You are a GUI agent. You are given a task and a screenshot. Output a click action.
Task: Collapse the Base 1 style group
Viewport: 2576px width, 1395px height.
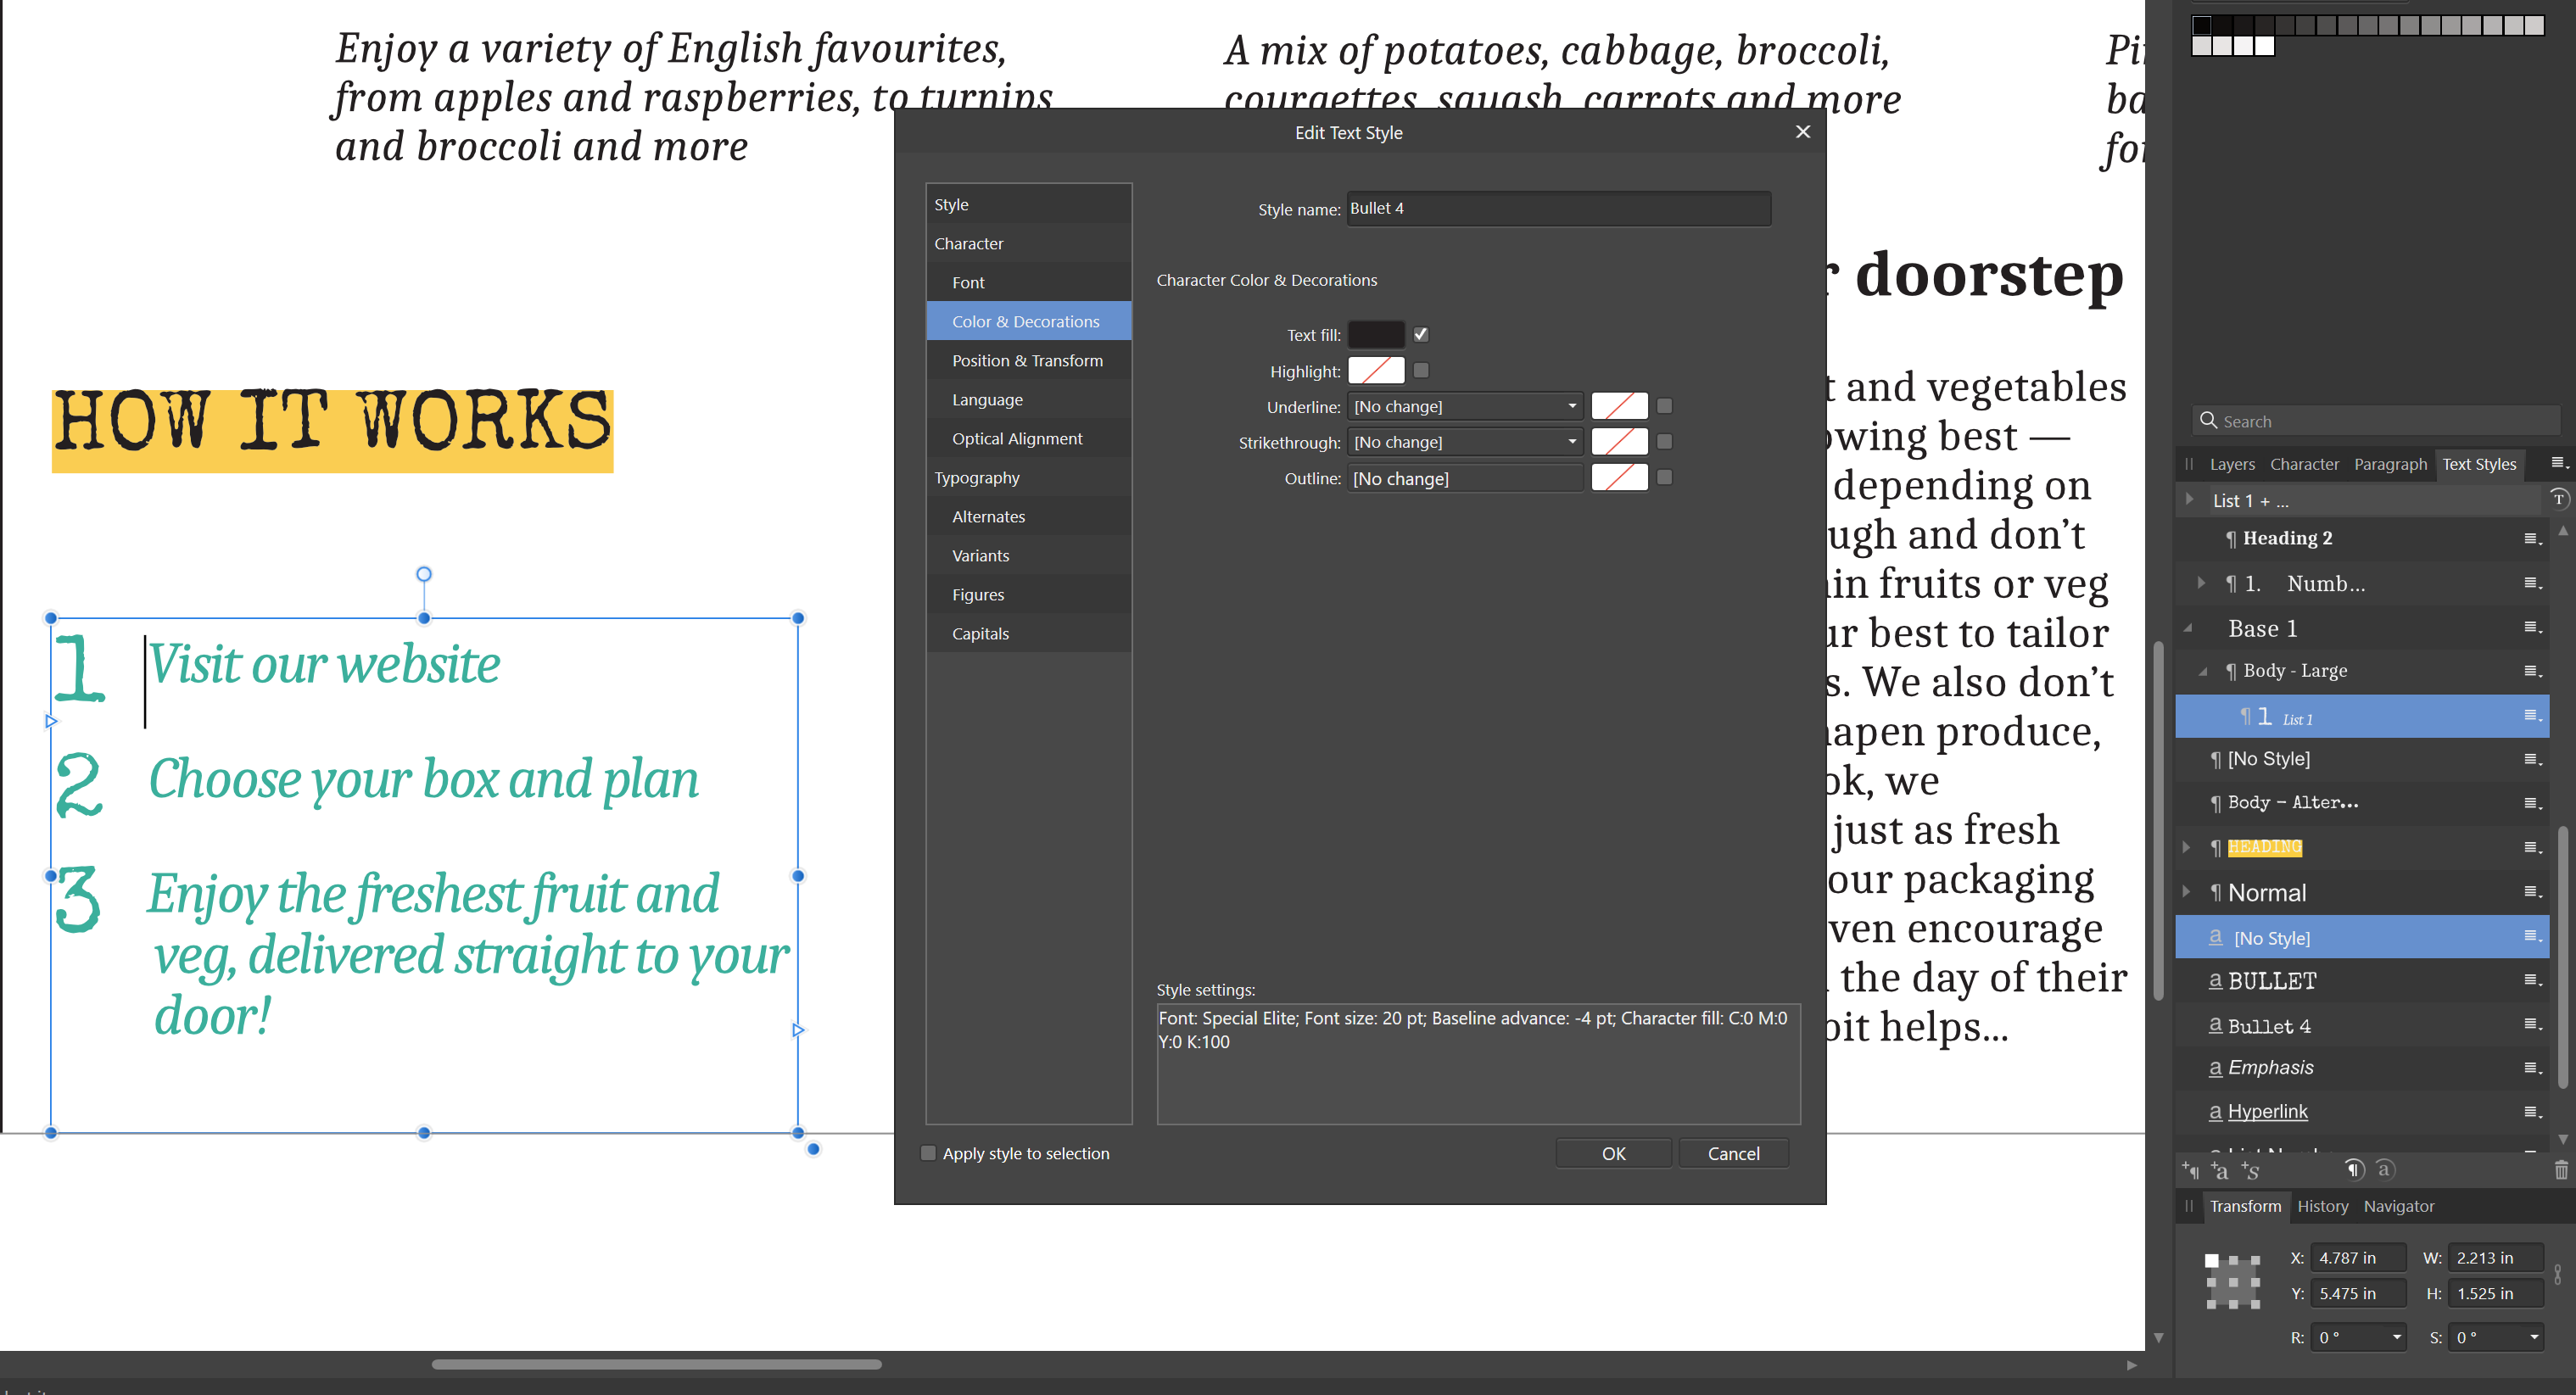tap(2187, 628)
